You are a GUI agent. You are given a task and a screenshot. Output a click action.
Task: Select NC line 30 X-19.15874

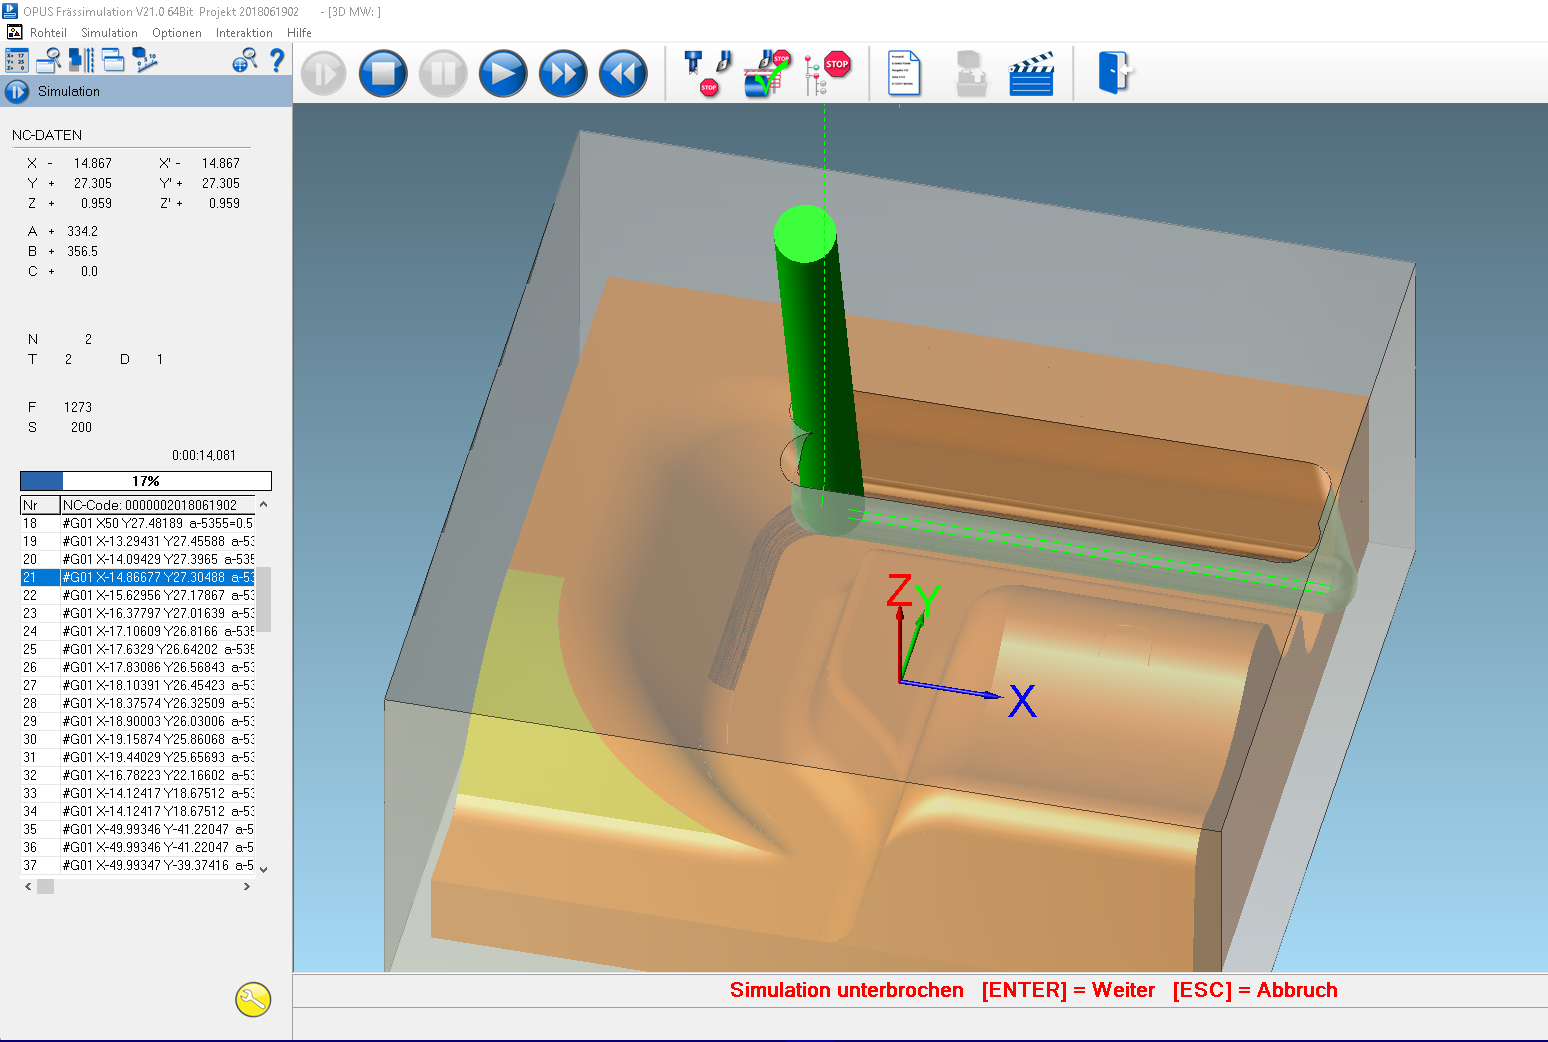pyautogui.click(x=138, y=739)
